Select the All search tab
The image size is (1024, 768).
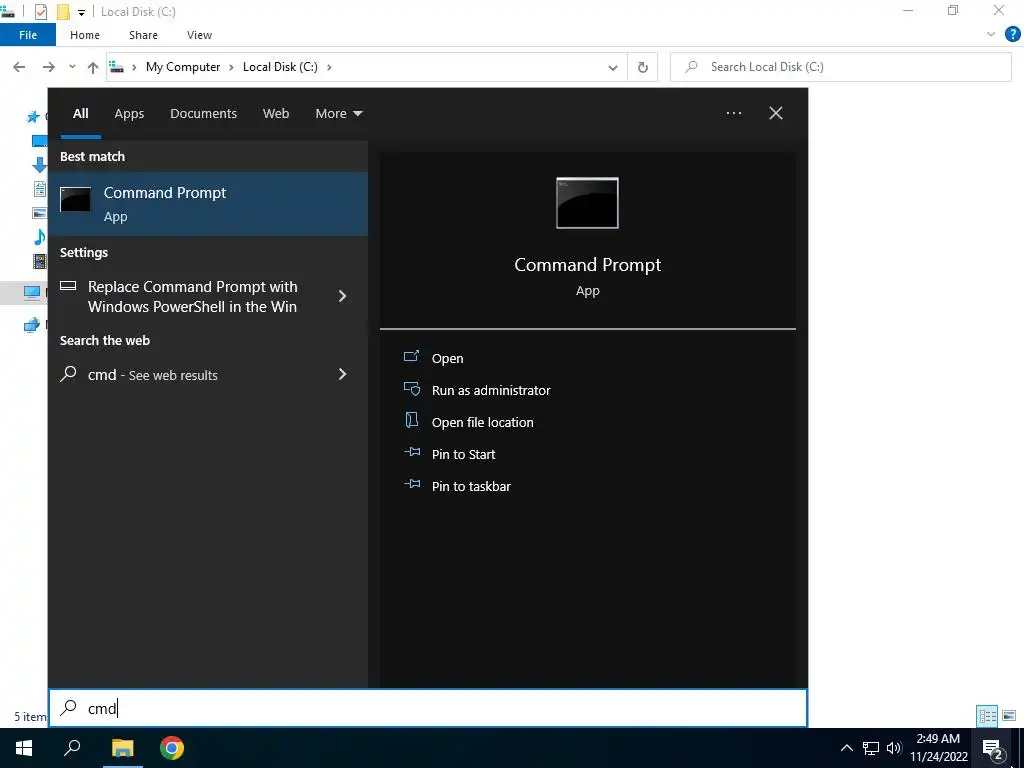[80, 114]
